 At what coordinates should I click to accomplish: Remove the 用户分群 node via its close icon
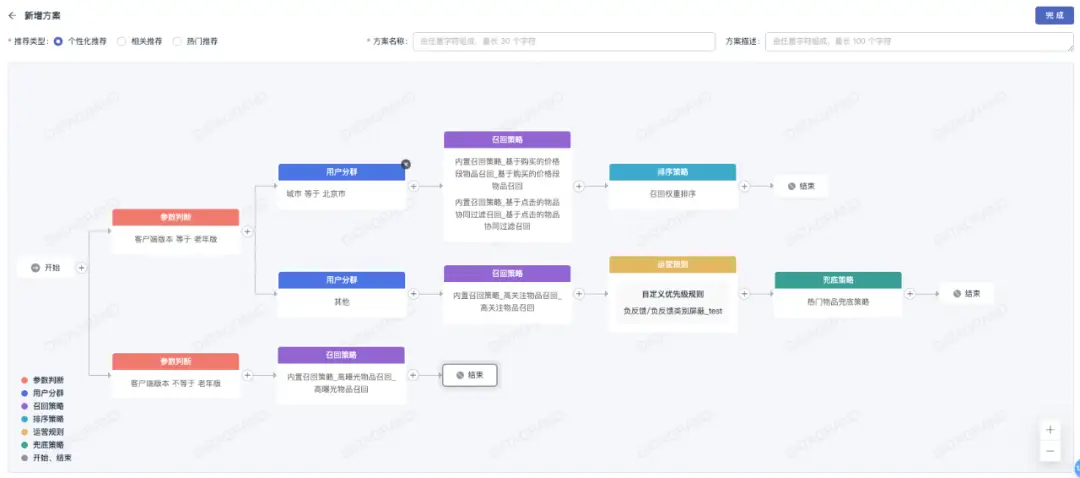point(406,164)
